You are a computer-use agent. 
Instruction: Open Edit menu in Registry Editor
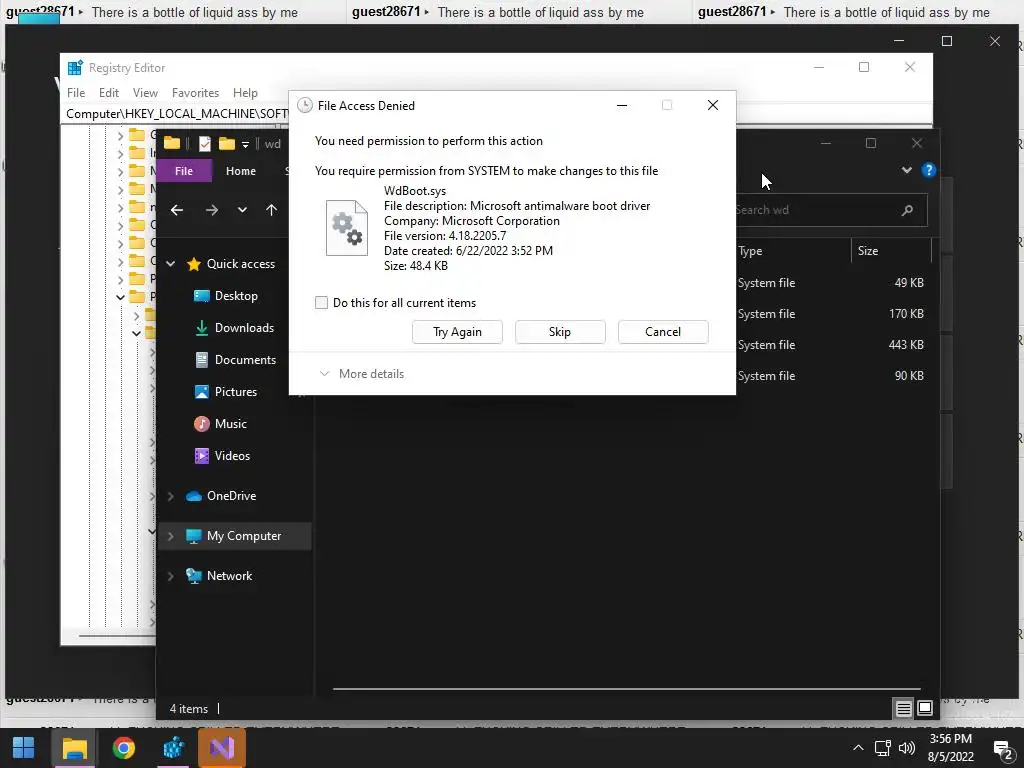point(108,93)
